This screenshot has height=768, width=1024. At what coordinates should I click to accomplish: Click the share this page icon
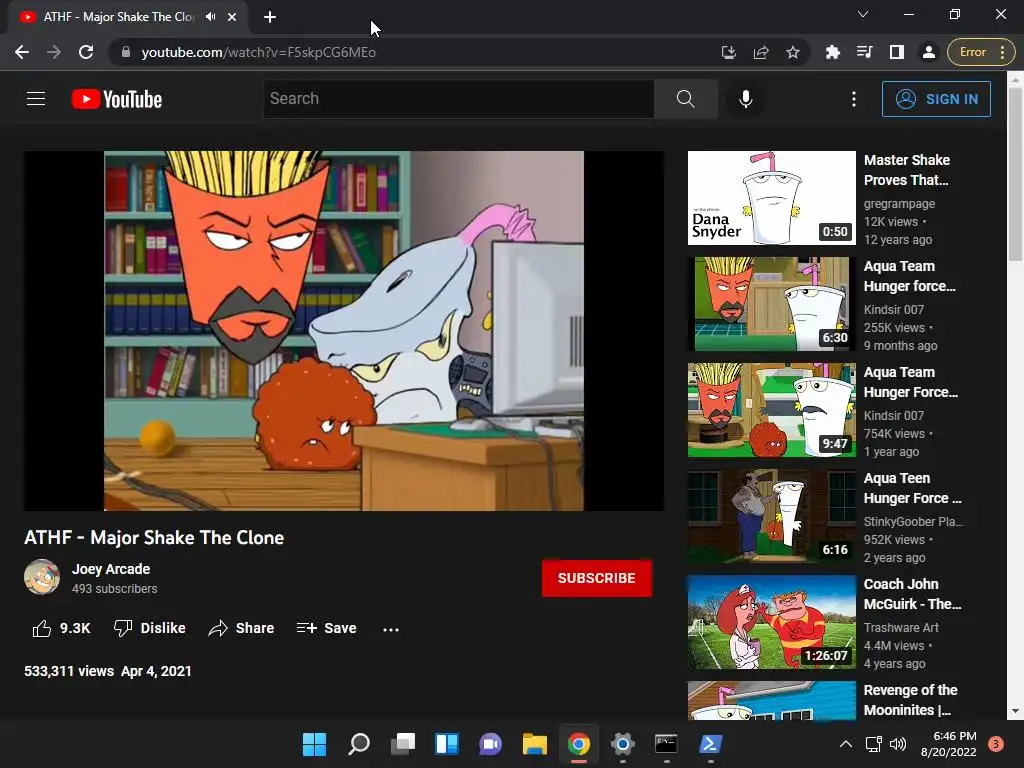(x=761, y=52)
